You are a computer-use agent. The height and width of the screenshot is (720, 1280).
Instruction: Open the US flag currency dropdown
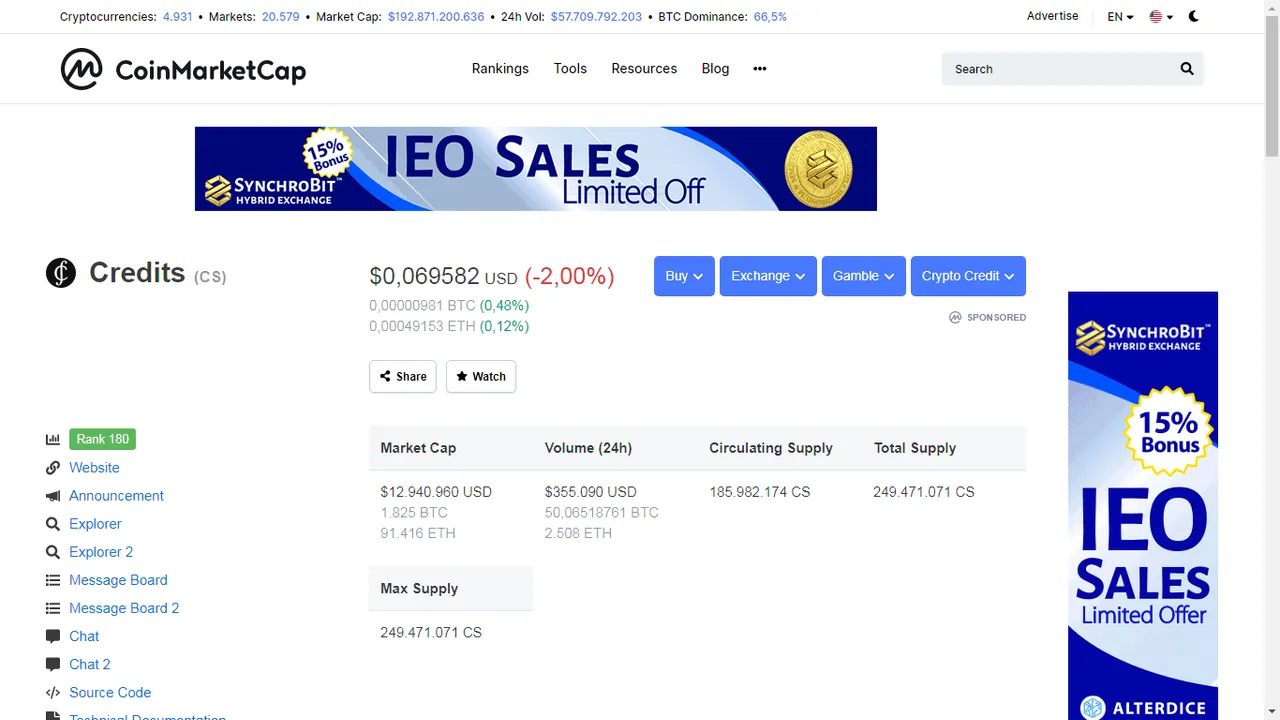[1162, 17]
